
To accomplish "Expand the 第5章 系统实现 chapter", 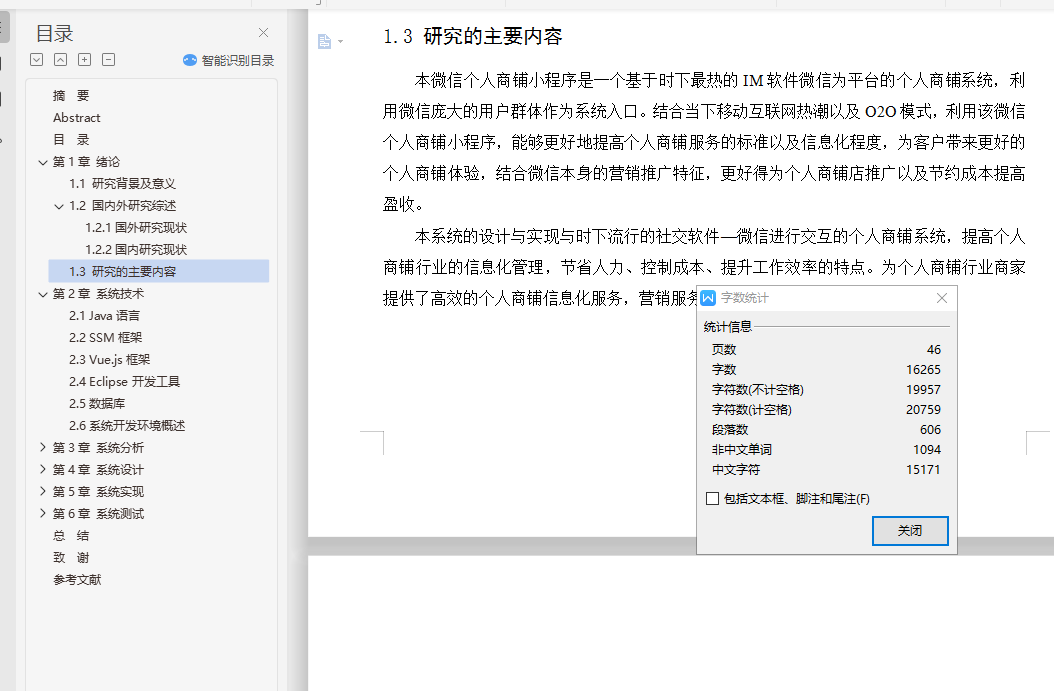I will pos(41,491).
